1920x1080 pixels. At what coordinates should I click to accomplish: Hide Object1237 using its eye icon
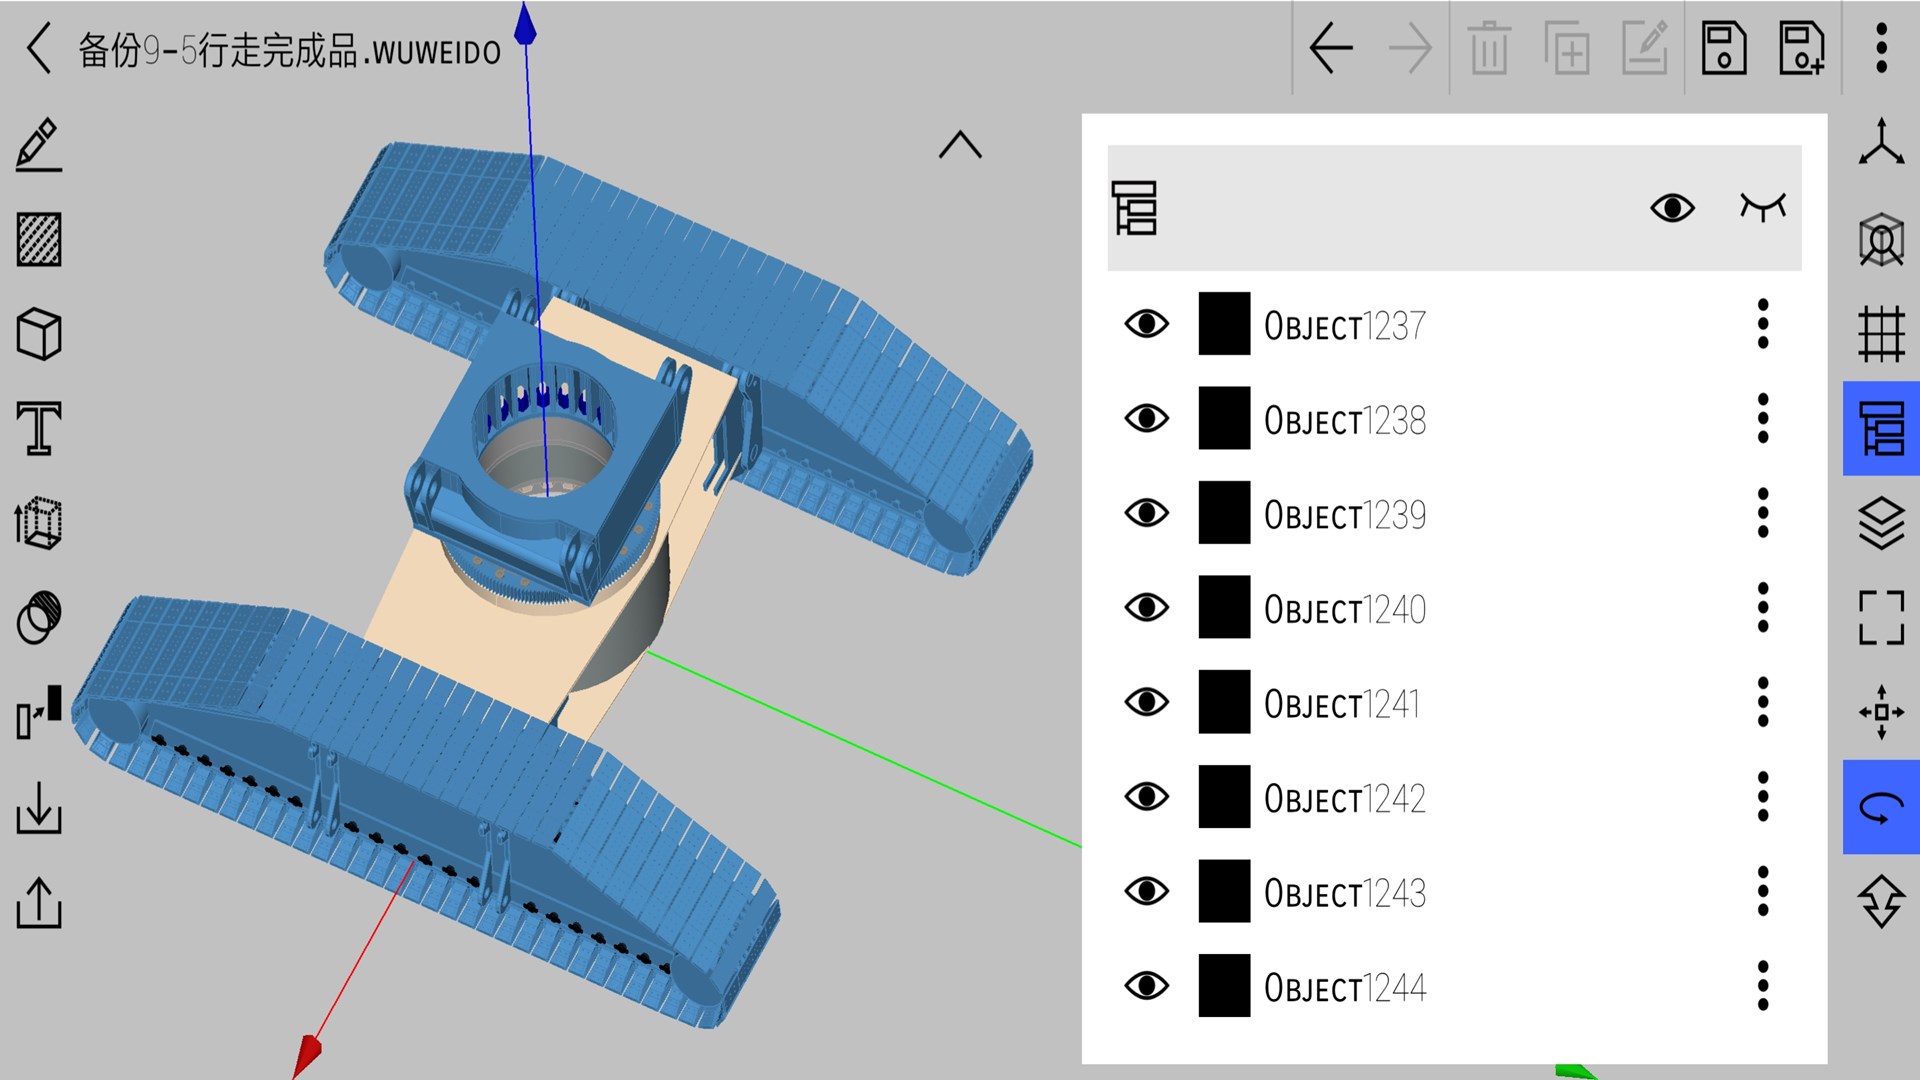1146,324
